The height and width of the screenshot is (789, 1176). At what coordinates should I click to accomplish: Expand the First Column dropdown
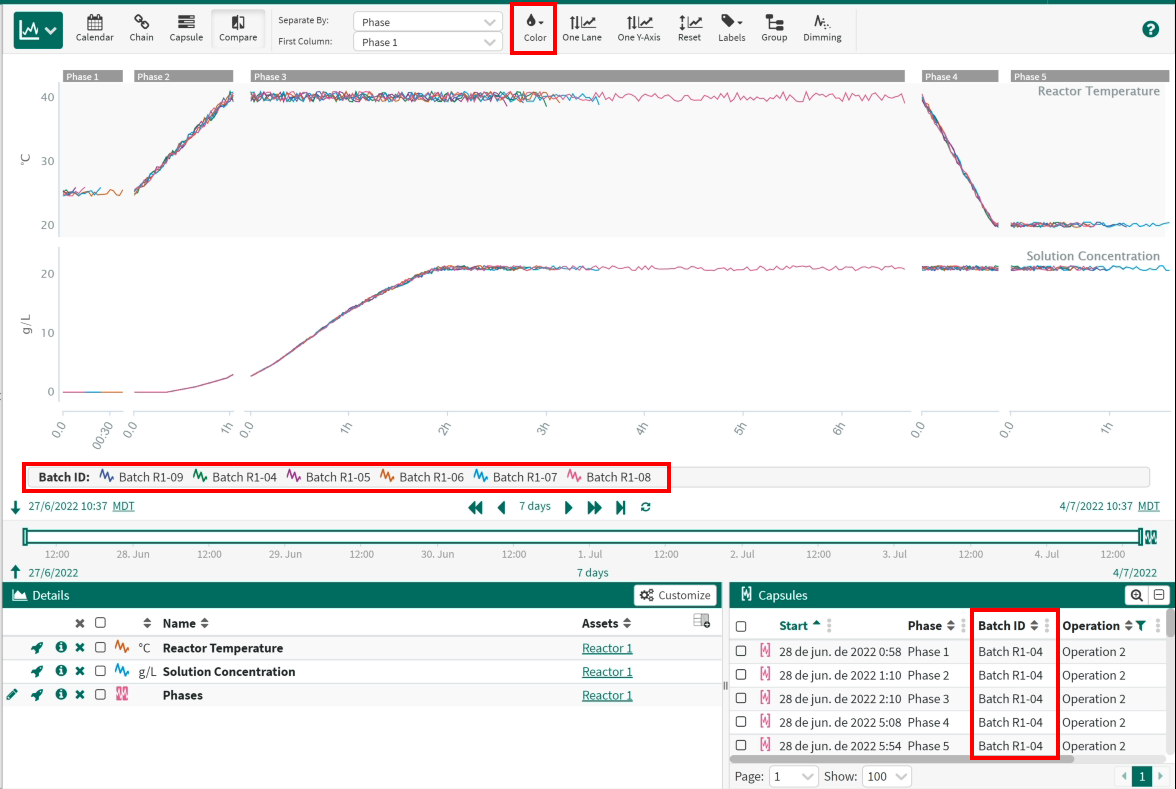[x=428, y=42]
